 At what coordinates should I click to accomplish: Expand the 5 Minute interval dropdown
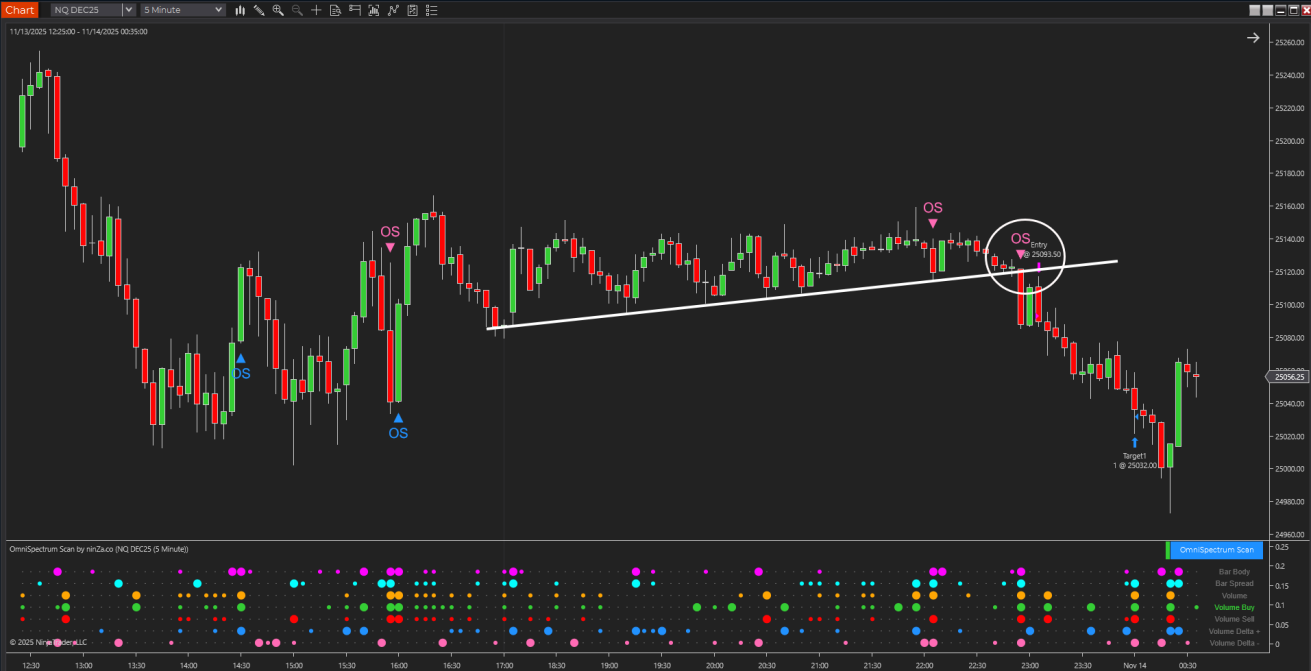tap(219, 10)
